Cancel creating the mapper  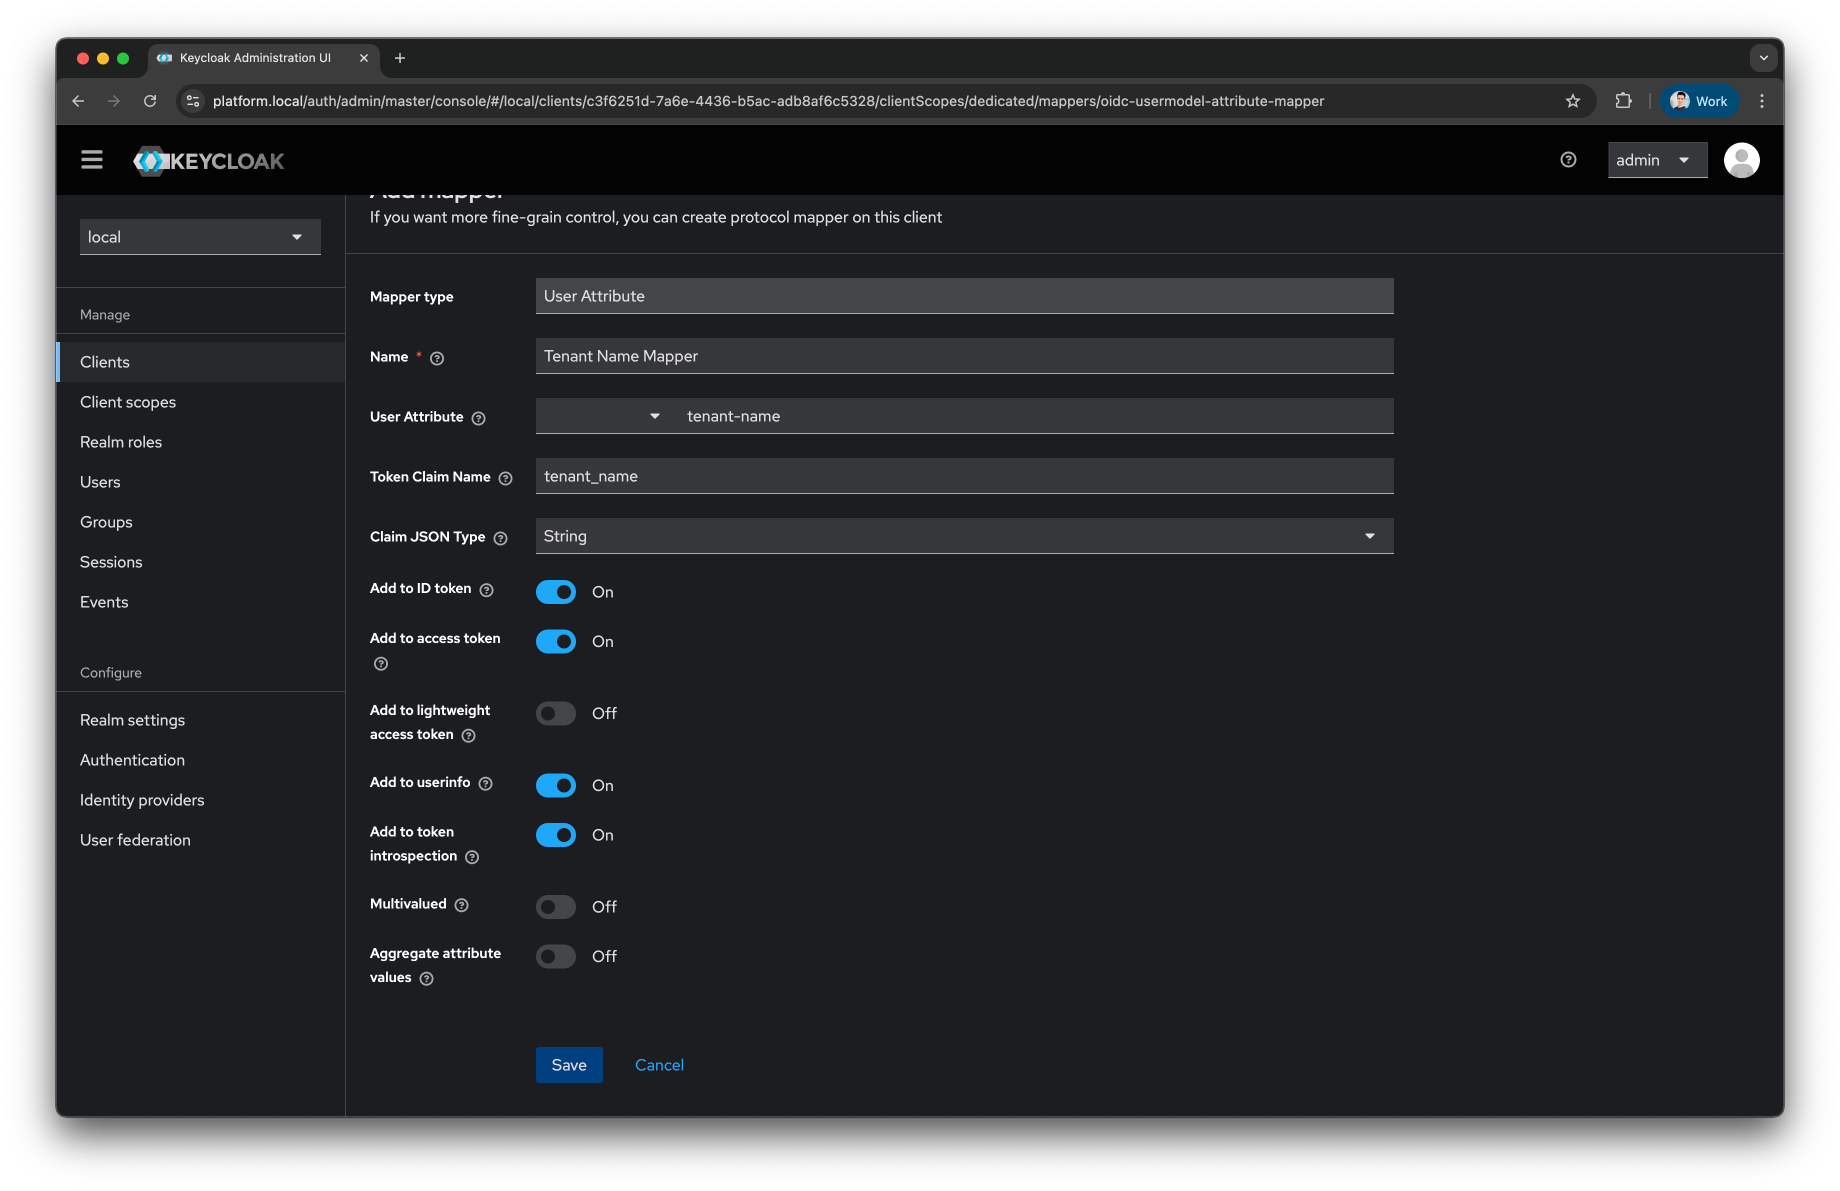click(x=659, y=1064)
